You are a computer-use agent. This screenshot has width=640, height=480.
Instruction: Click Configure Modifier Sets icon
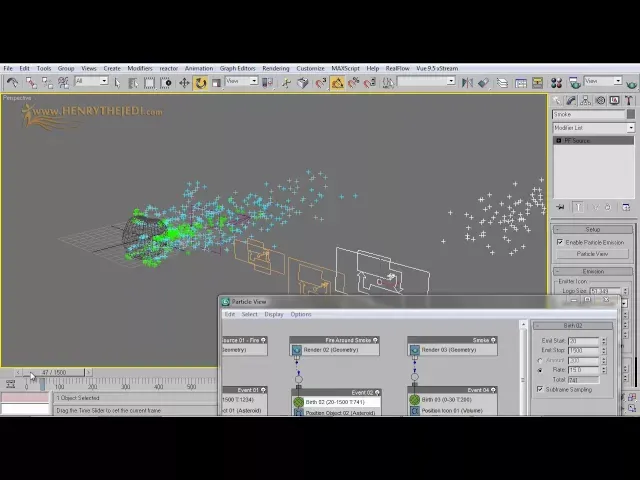pos(627,207)
